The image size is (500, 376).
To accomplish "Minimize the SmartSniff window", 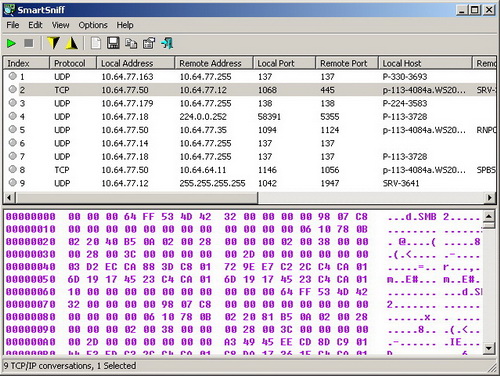I will pyautogui.click(x=462, y=10).
